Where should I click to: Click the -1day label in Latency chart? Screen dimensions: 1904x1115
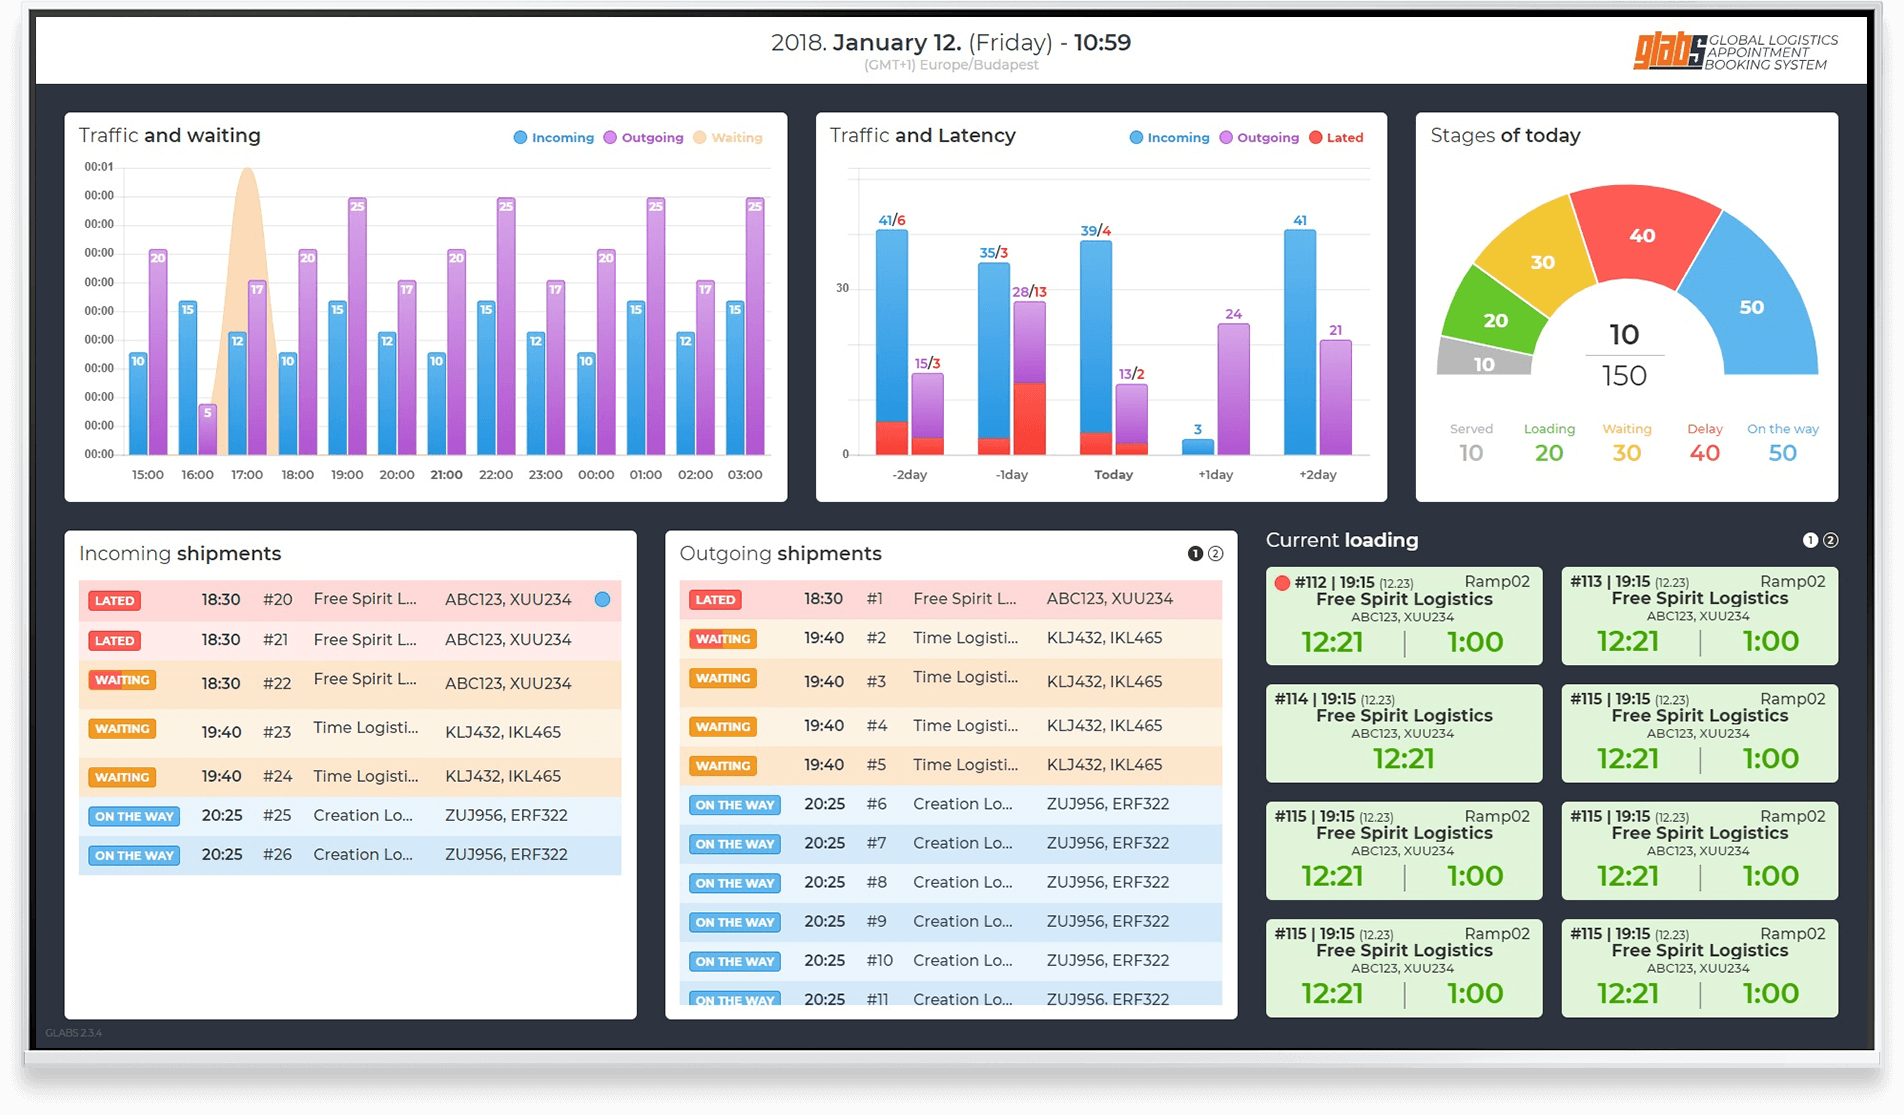click(x=1011, y=475)
